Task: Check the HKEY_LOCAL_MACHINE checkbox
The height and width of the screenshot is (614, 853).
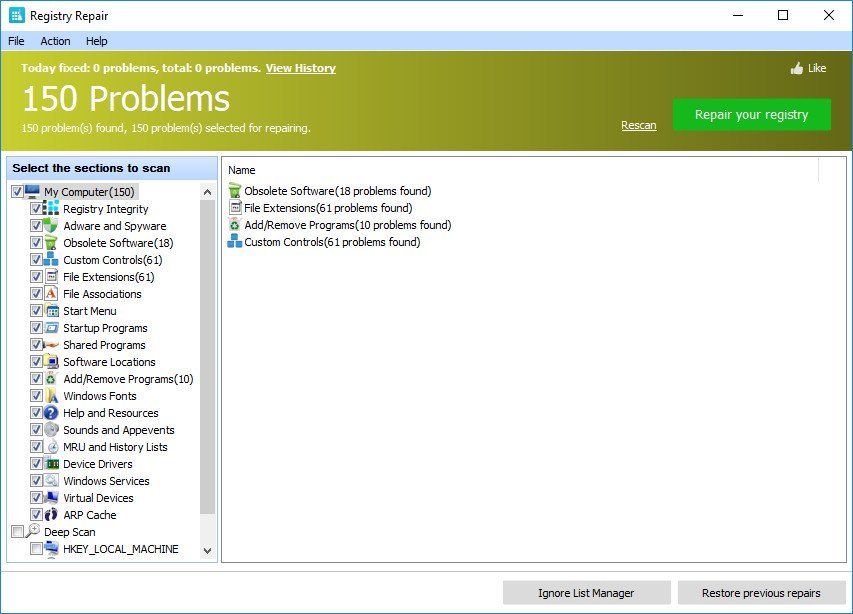Action: point(36,549)
